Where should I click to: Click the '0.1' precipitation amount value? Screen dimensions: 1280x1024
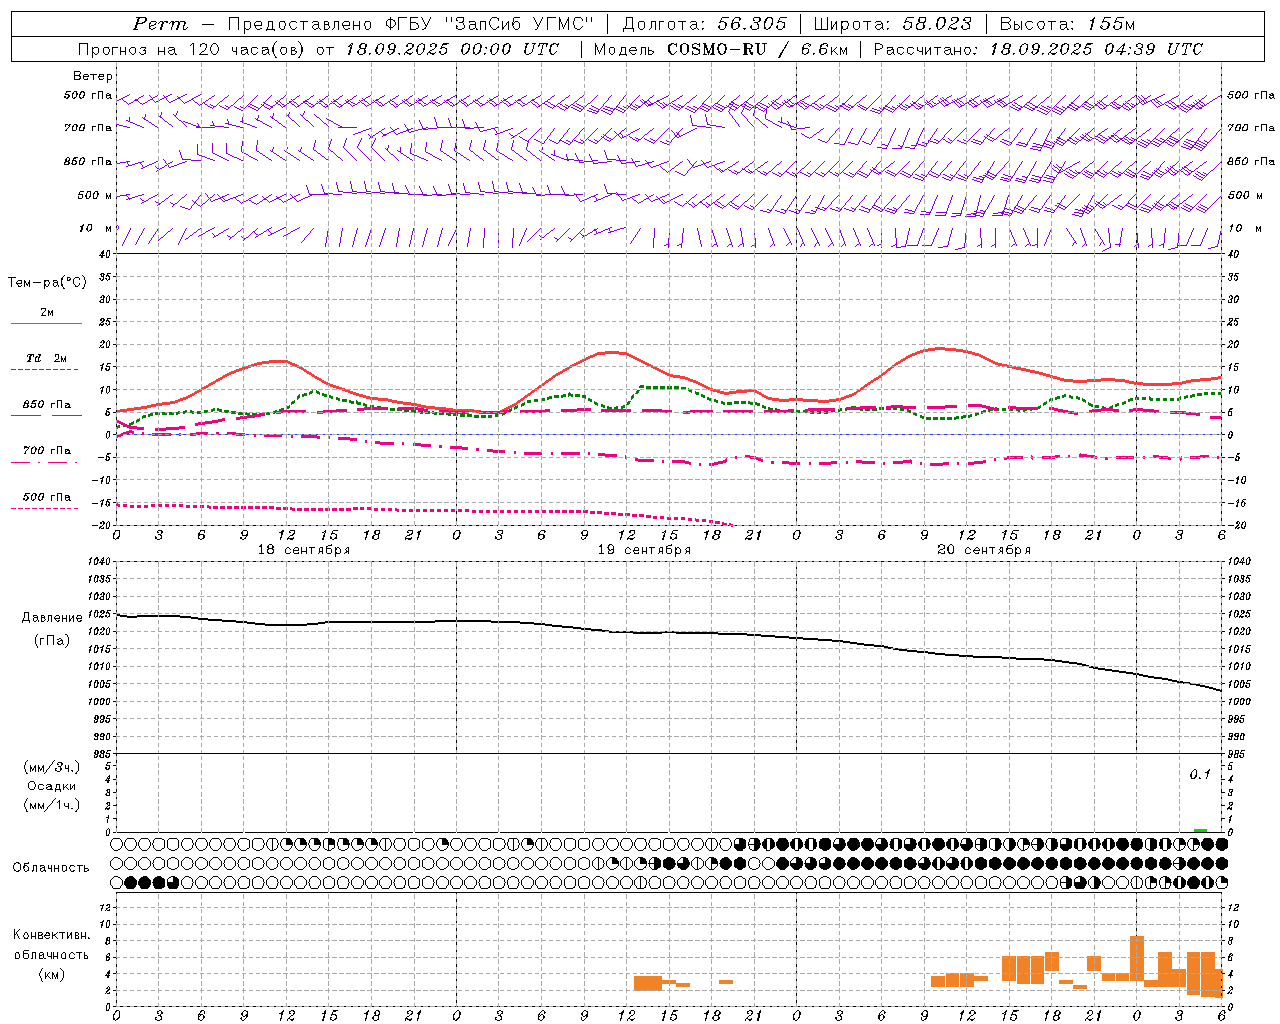point(1200,774)
